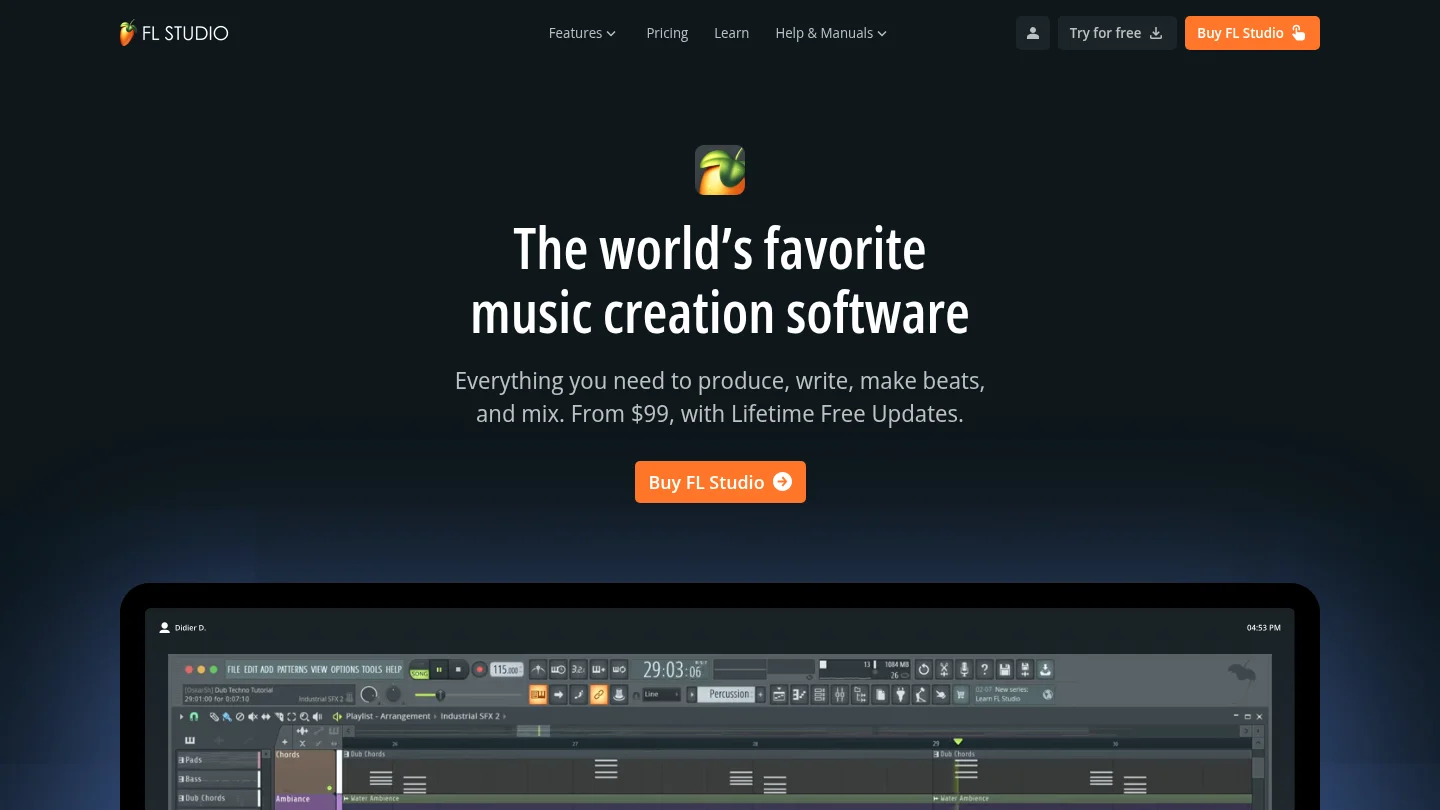The image size is (1440, 810).
Task: Toggle the orange typing keyboard to piano icon
Action: coord(538,694)
